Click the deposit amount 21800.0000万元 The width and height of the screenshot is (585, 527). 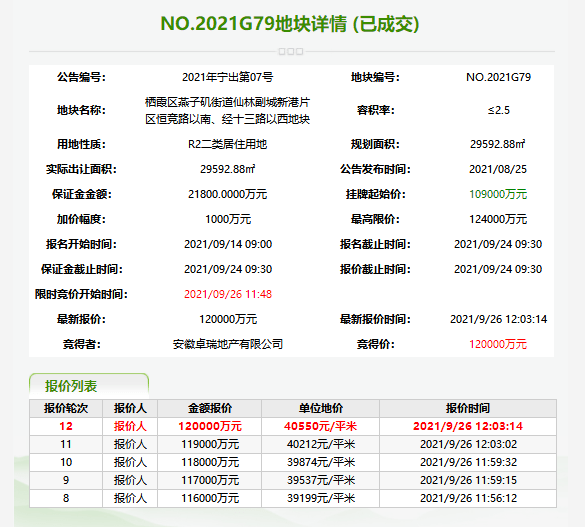click(228, 194)
